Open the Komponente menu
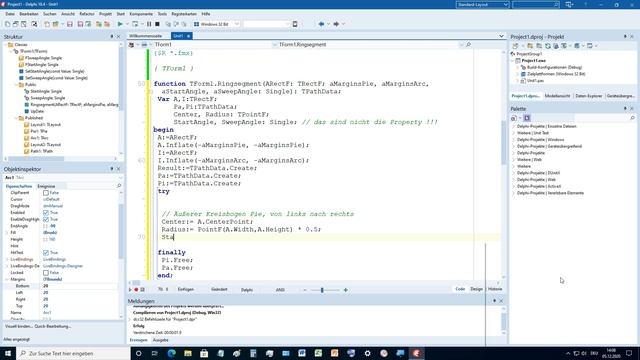Screen dimensions: 640x360 coord(141,14)
